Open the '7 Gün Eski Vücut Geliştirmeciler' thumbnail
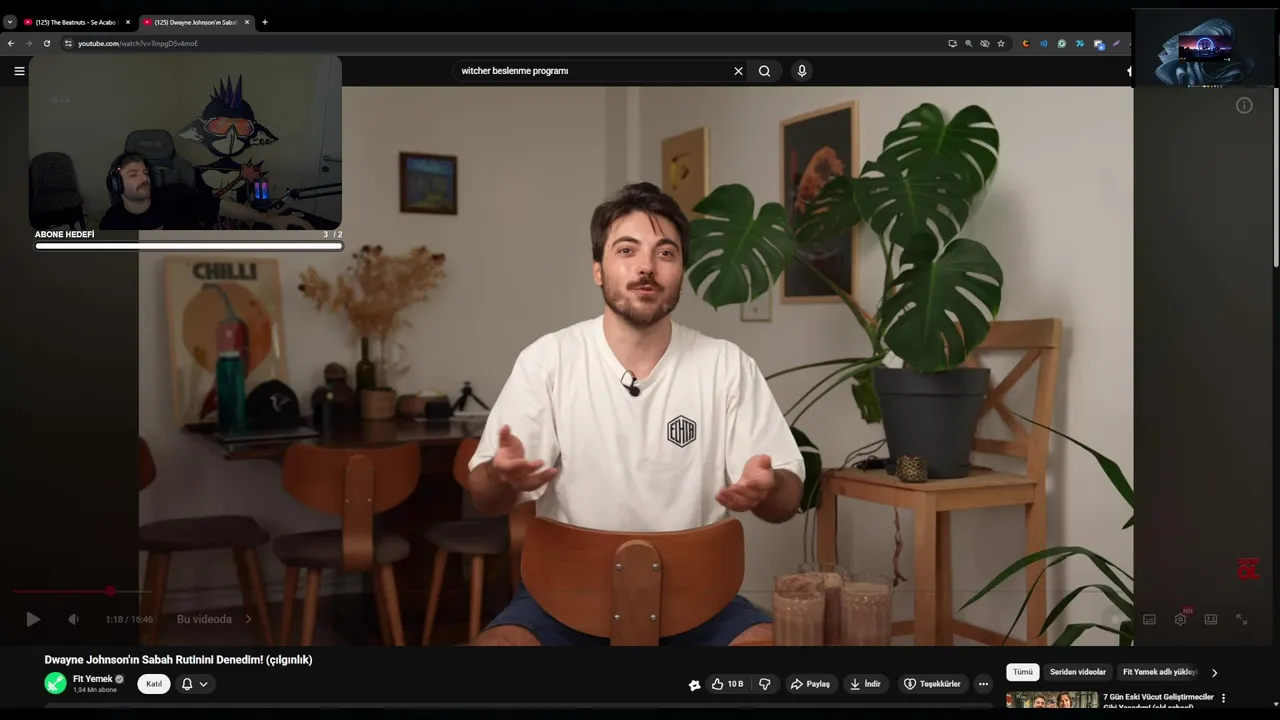The height and width of the screenshot is (720, 1280). click(x=1052, y=700)
